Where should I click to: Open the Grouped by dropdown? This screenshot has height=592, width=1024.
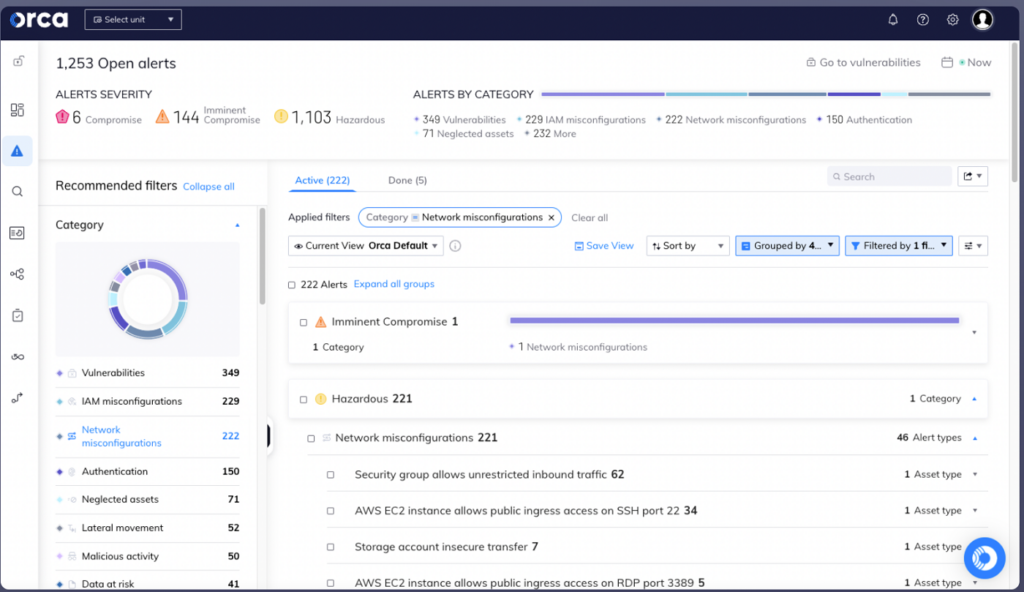(787, 245)
